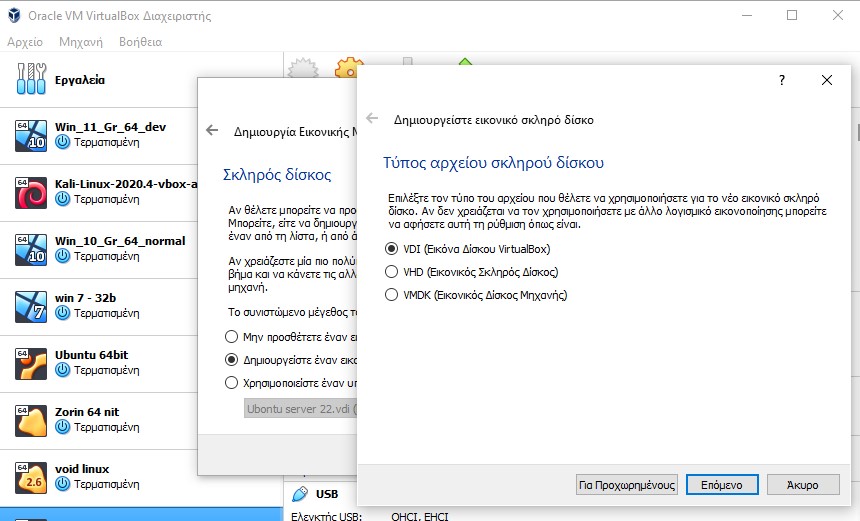Screen dimensions: 860x521
Task: Select the Ubuntu 64bit machine icon
Action: click(31, 364)
